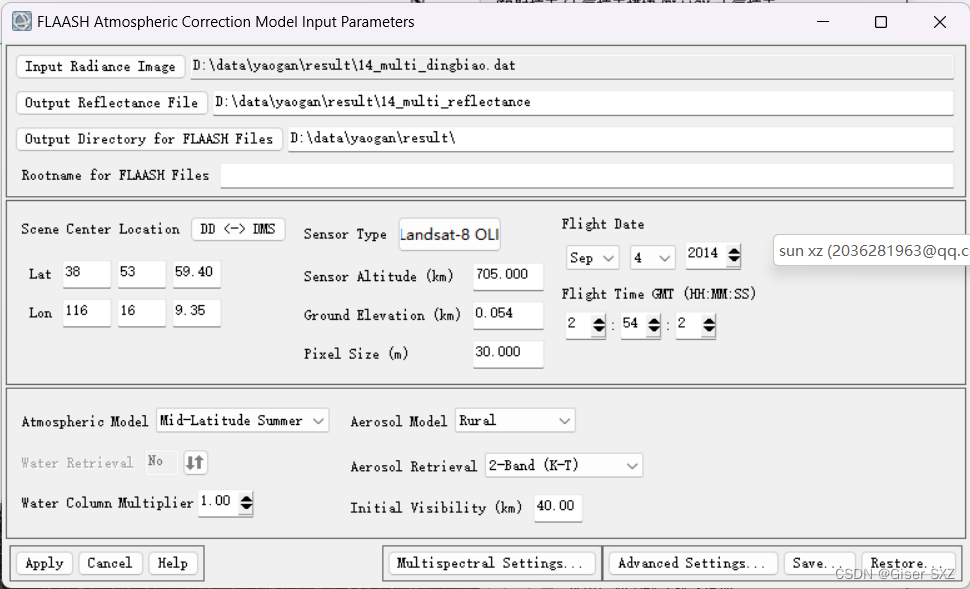Close the FLAASH parameters window
This screenshot has height=589, width=970.
[x=939, y=22]
